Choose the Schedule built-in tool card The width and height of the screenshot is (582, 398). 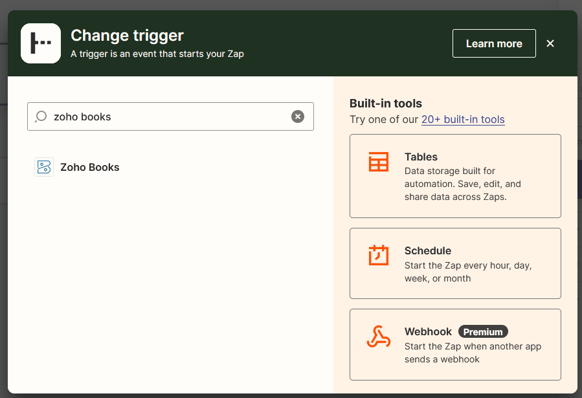[x=455, y=263]
